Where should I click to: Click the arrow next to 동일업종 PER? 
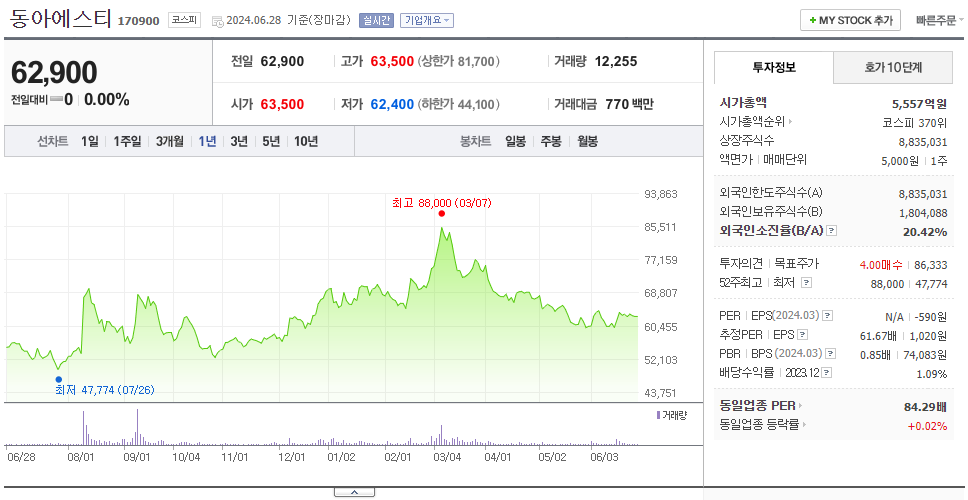click(801, 406)
